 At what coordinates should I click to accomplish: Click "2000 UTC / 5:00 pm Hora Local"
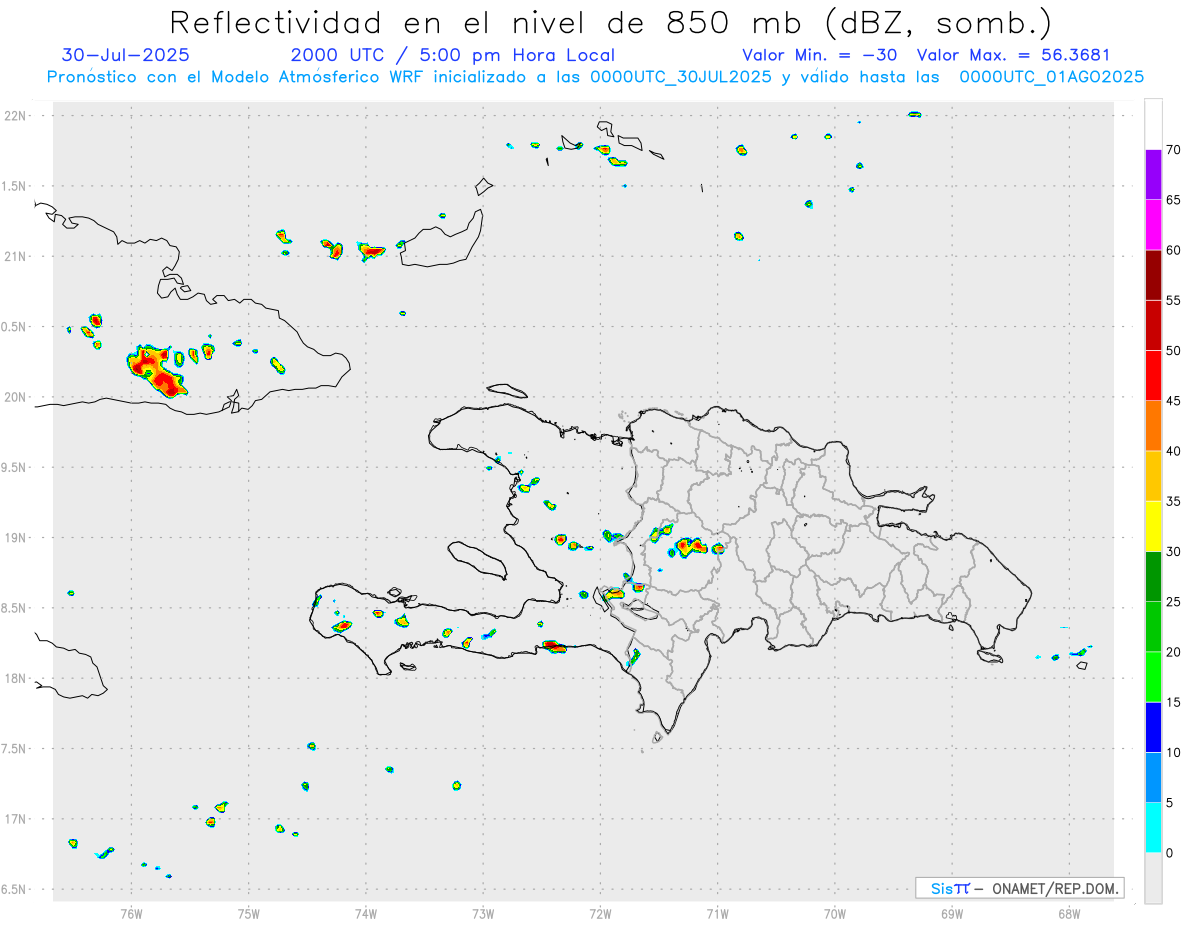(453, 55)
